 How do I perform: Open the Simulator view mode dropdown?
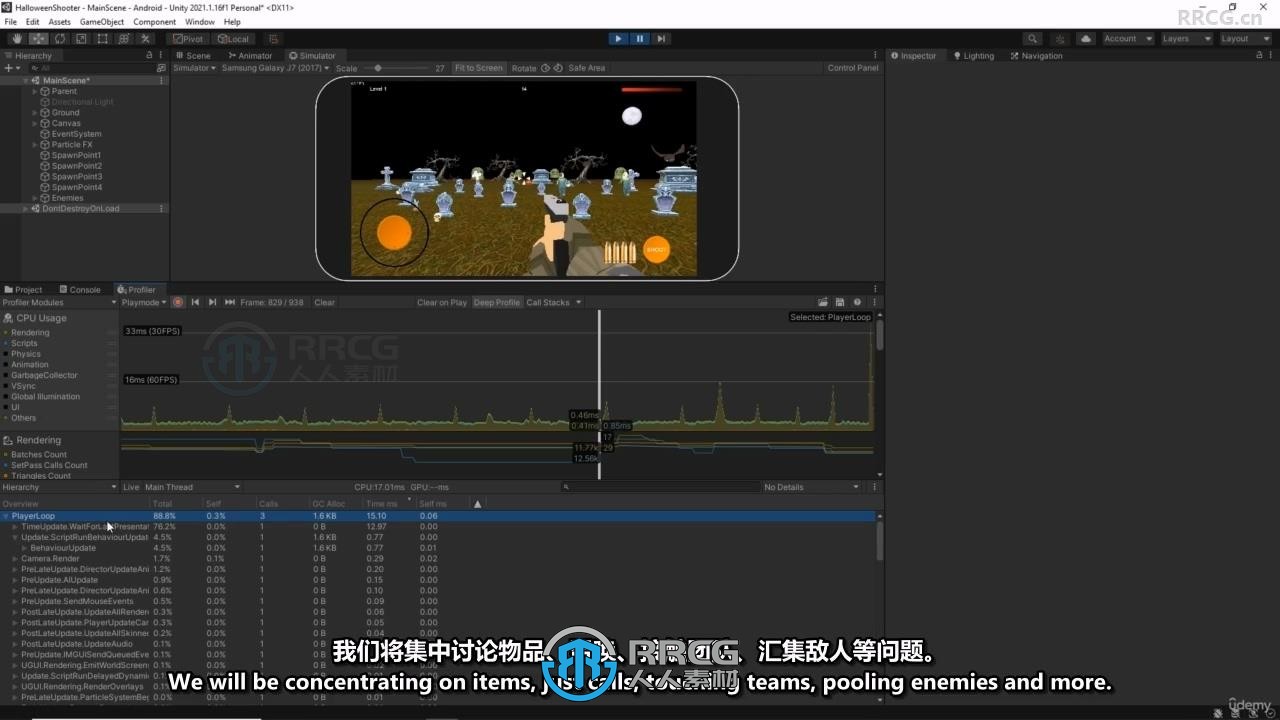(194, 68)
